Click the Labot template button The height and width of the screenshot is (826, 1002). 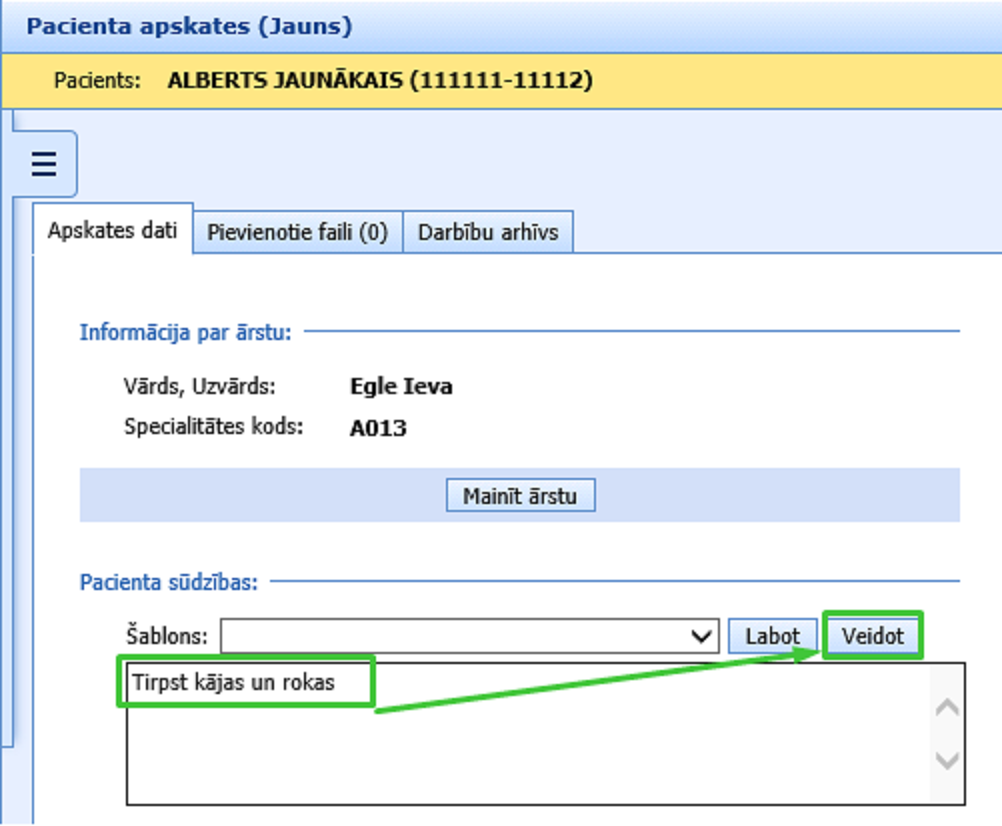[773, 636]
